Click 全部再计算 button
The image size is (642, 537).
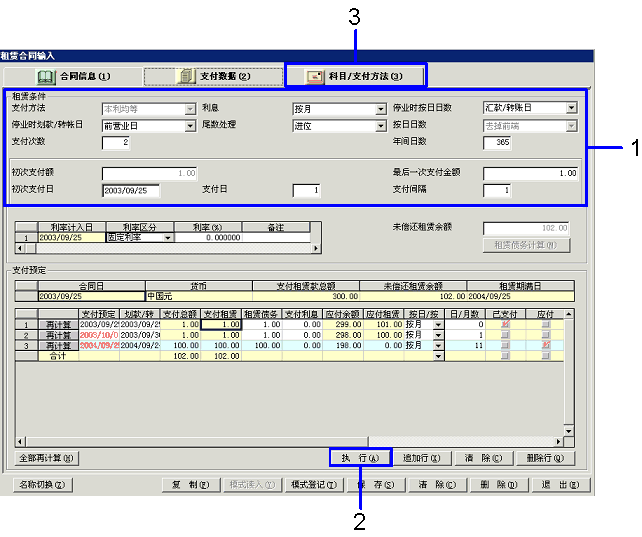click(x=47, y=458)
